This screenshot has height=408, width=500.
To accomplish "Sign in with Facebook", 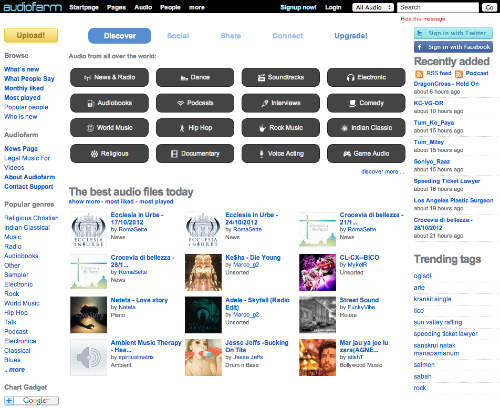I will click(453, 47).
